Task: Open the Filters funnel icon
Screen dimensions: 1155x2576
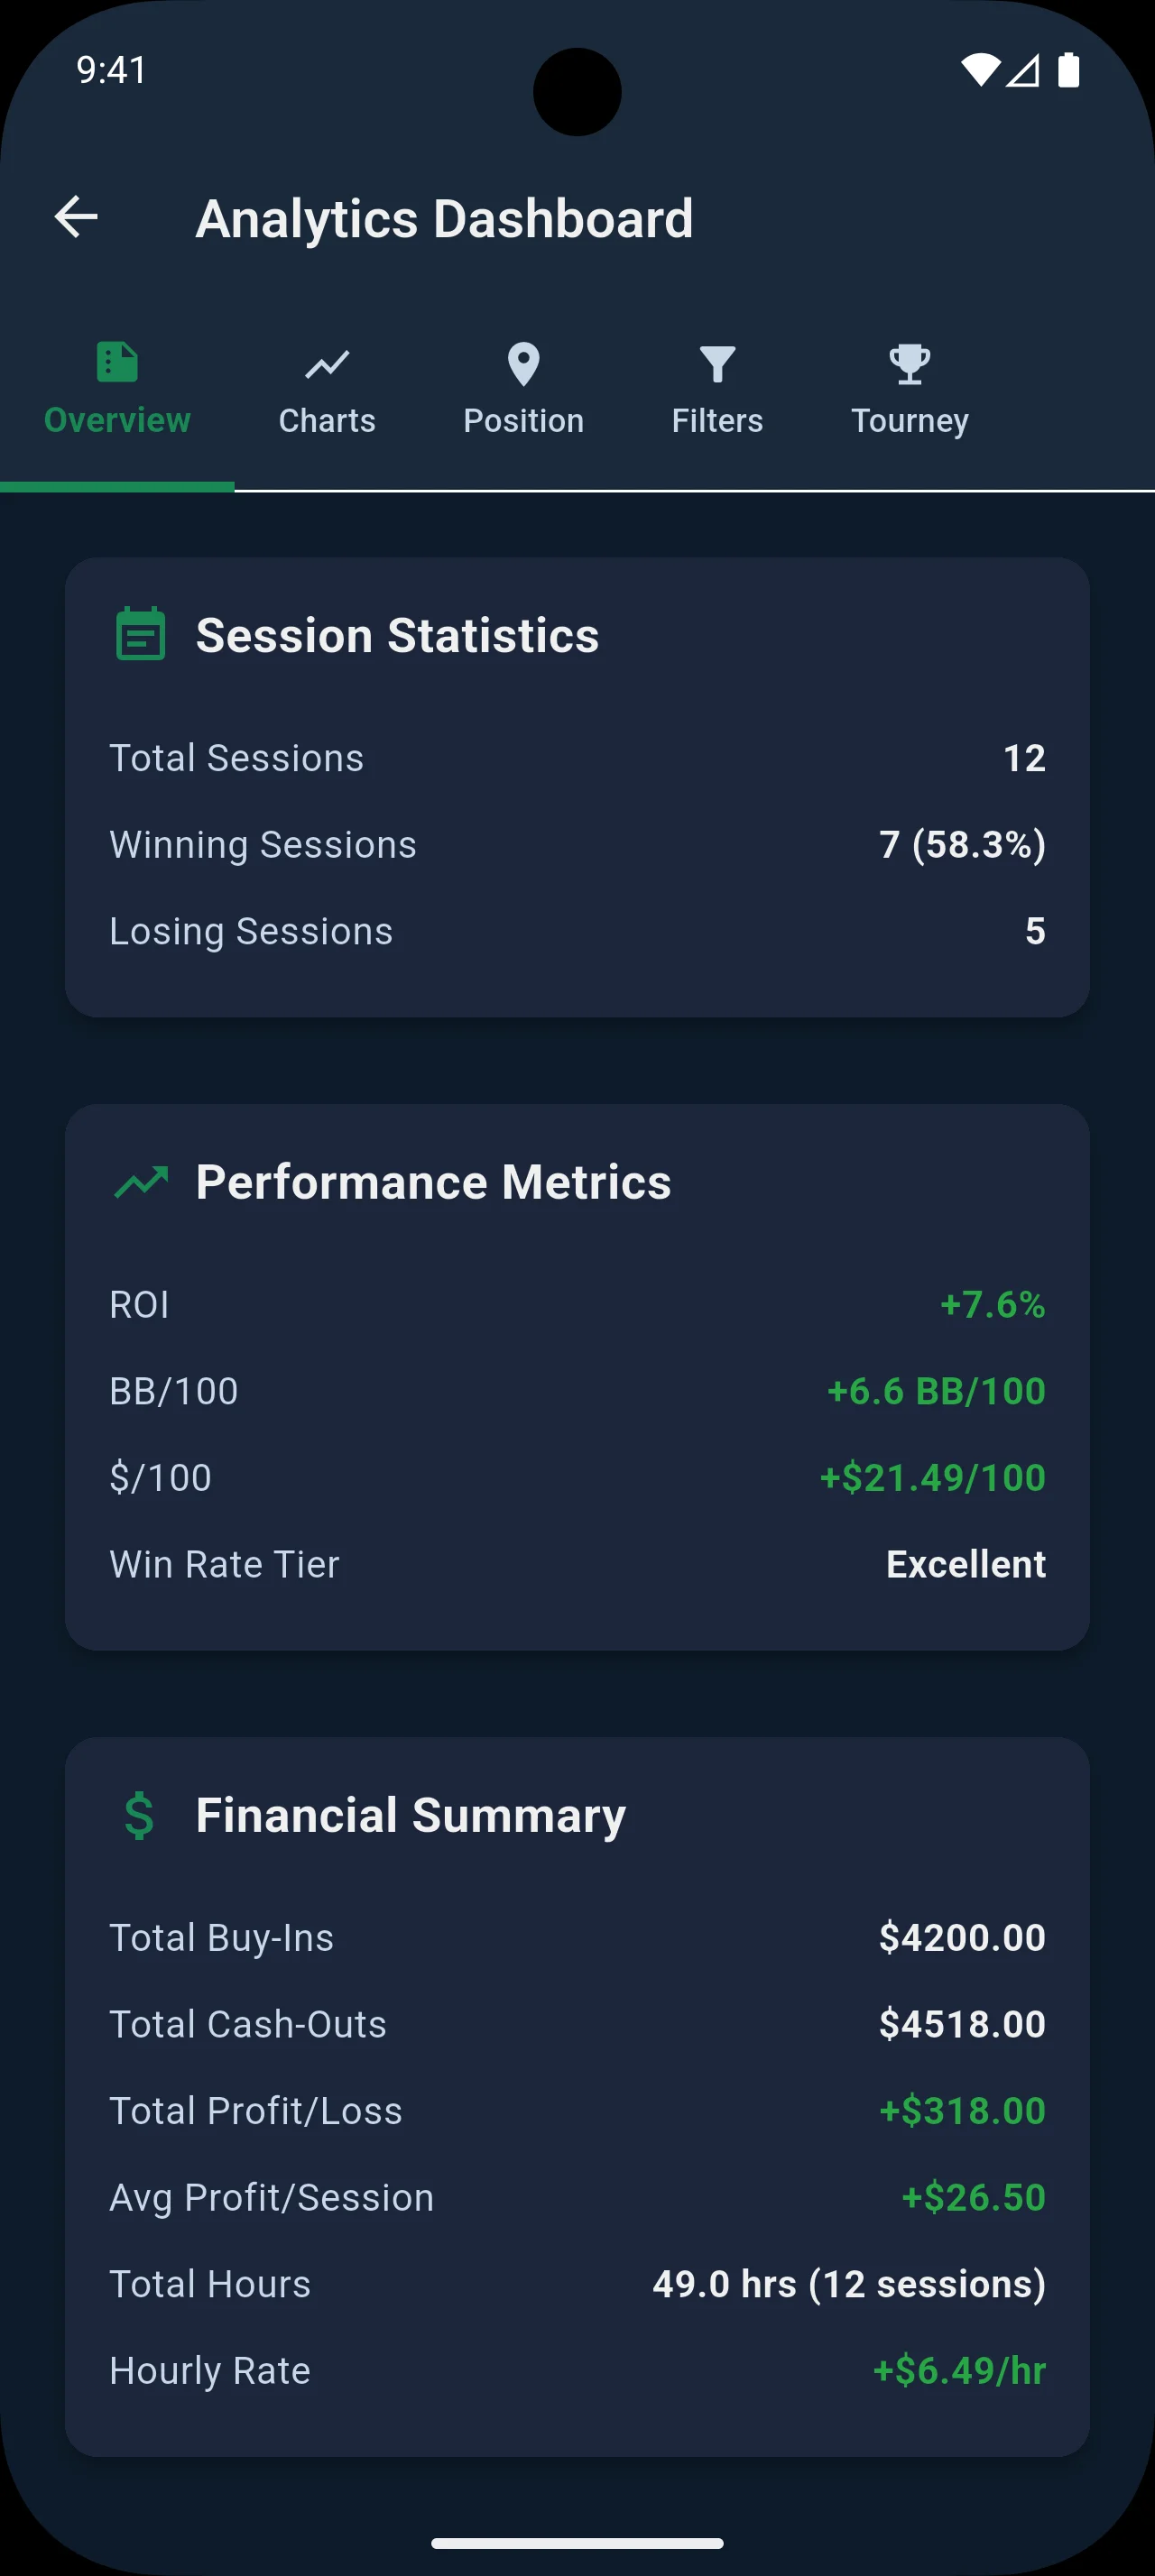Action: (x=717, y=364)
